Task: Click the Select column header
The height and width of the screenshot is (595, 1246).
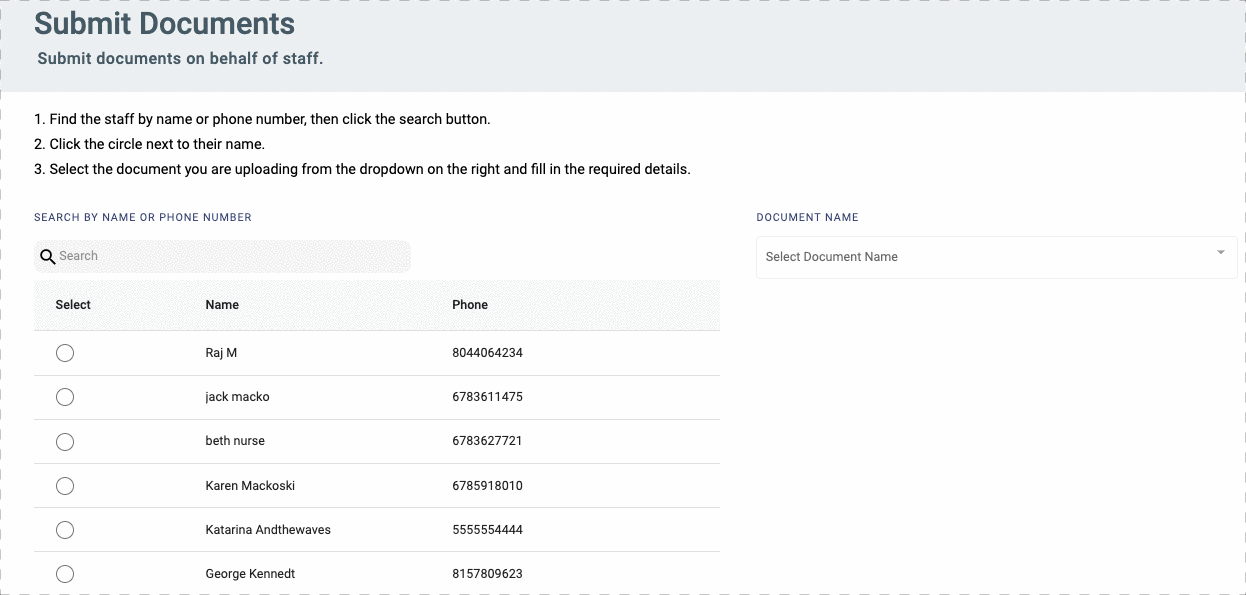Action: click(72, 305)
